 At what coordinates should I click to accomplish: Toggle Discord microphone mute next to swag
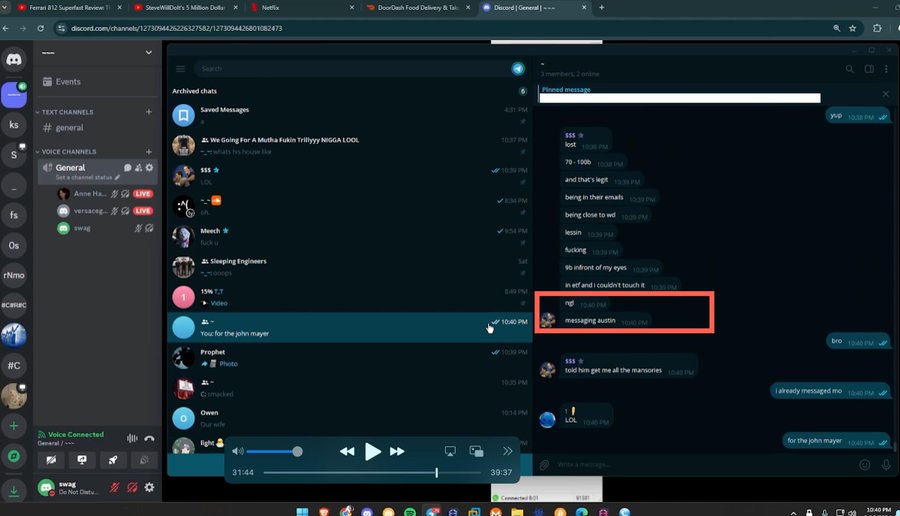[115, 487]
